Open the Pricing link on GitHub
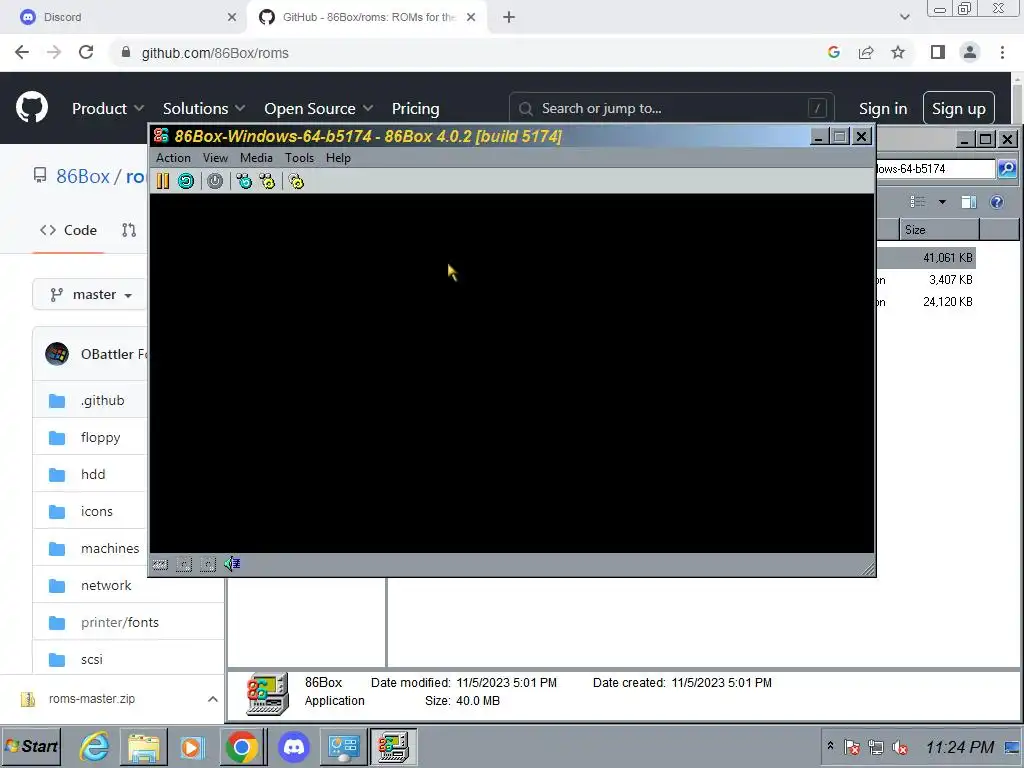 (x=415, y=108)
